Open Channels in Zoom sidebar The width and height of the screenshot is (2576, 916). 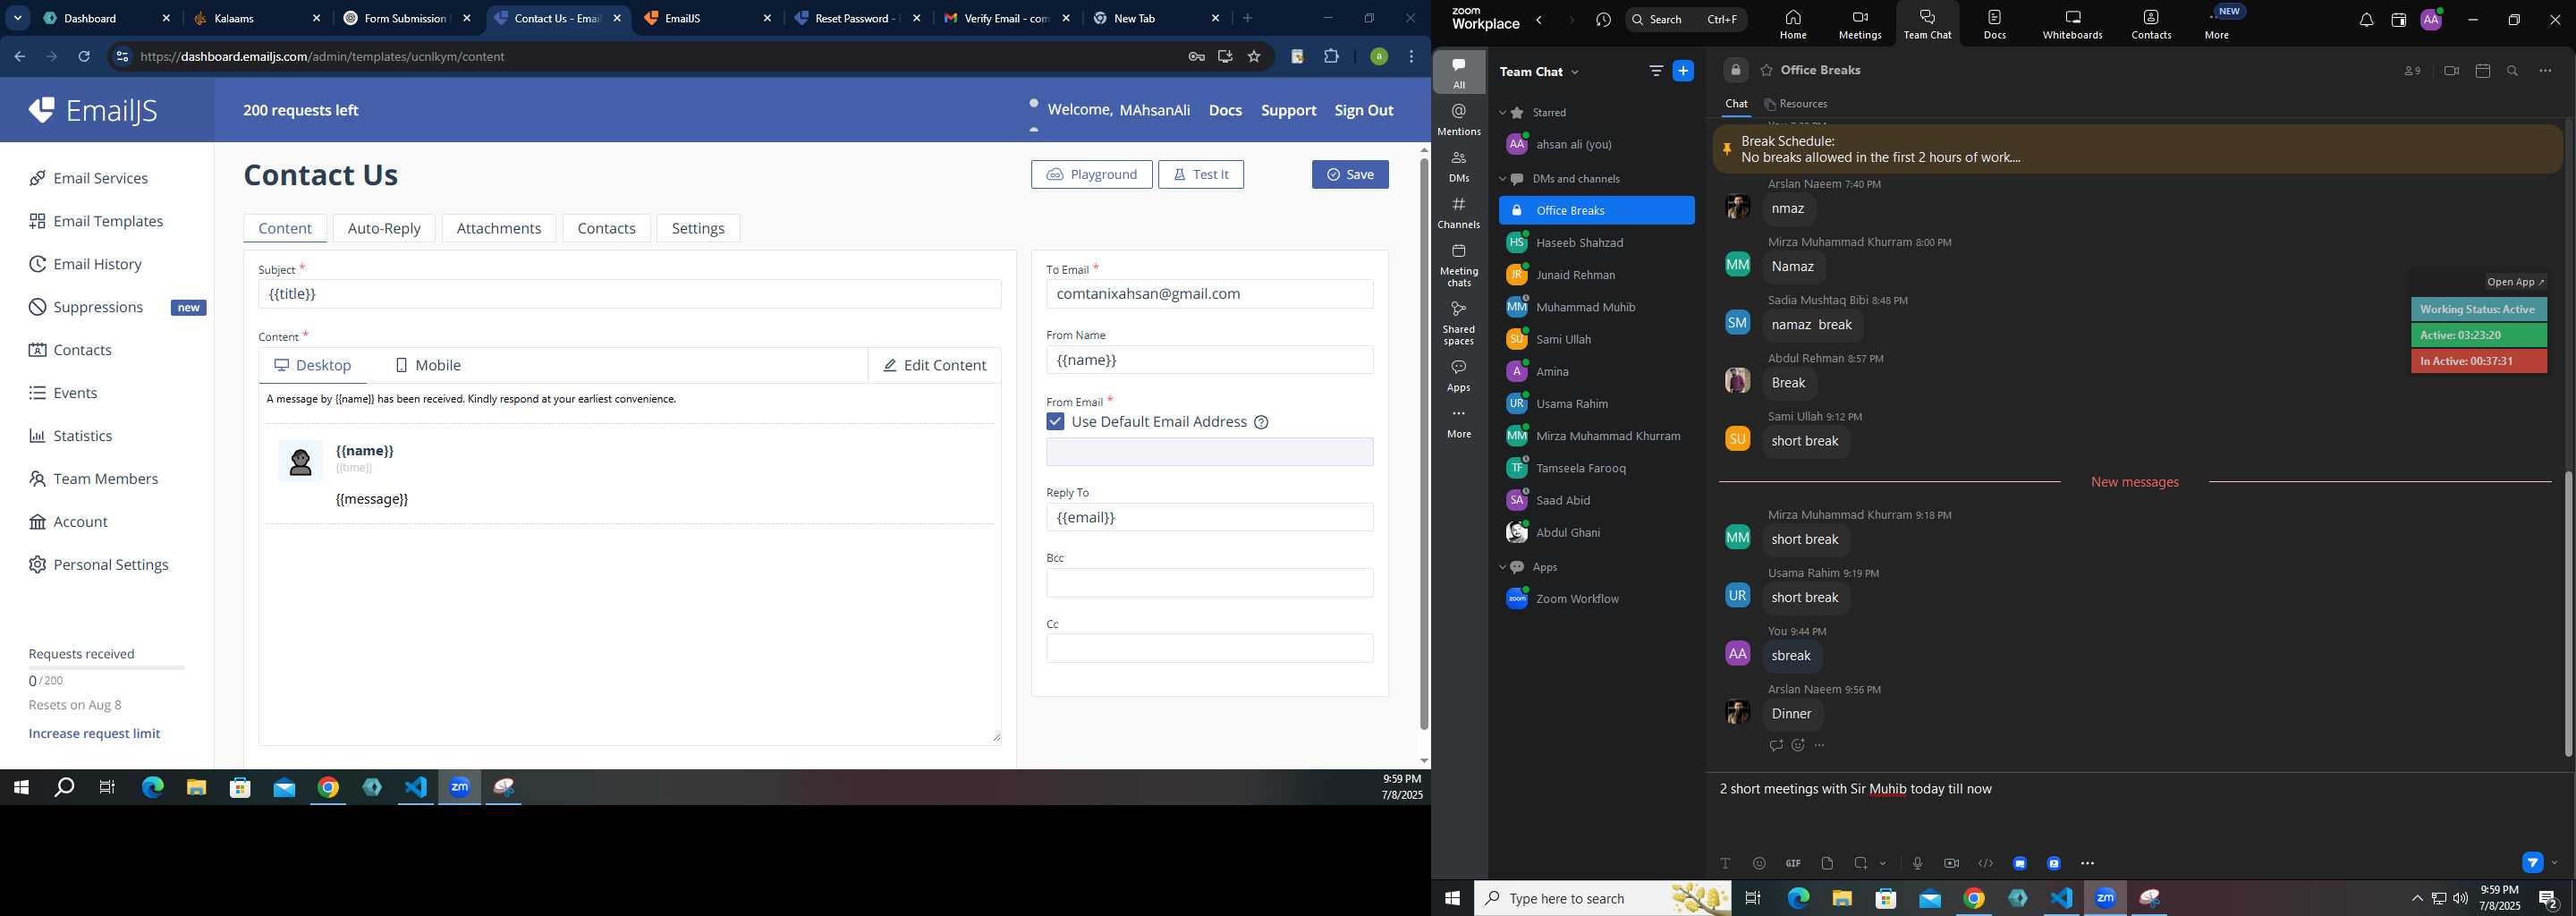pyautogui.click(x=1459, y=213)
